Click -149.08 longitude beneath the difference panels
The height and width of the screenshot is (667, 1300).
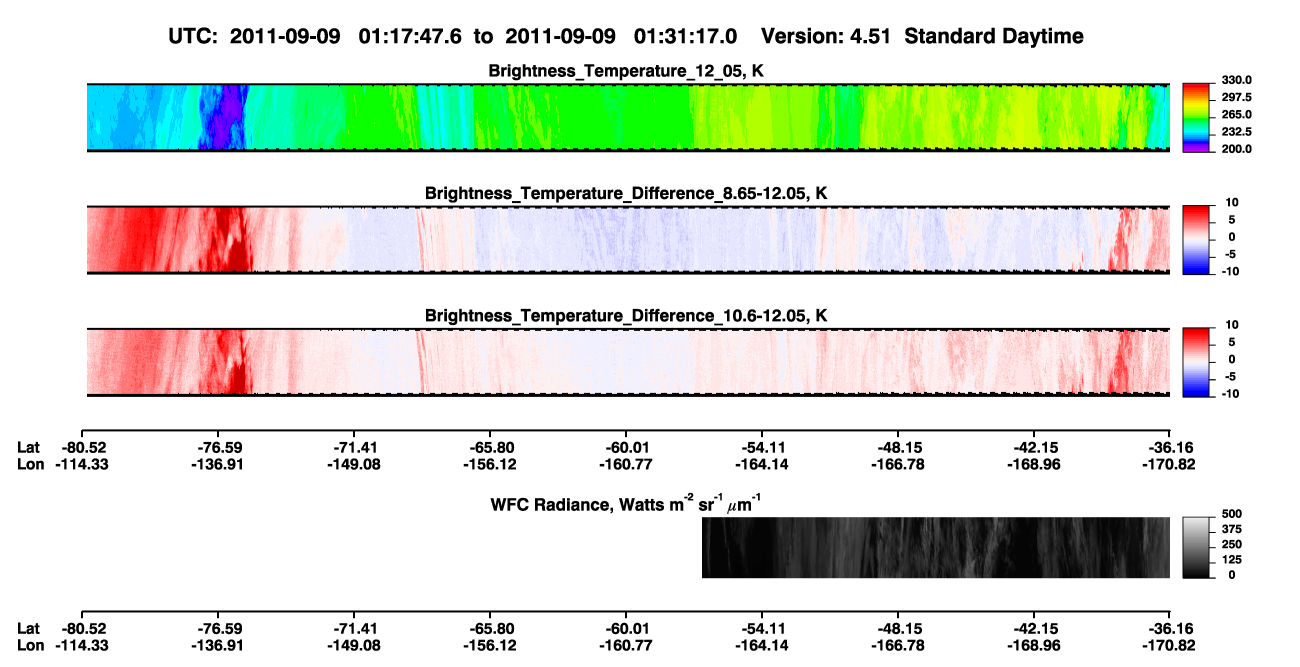tap(353, 464)
